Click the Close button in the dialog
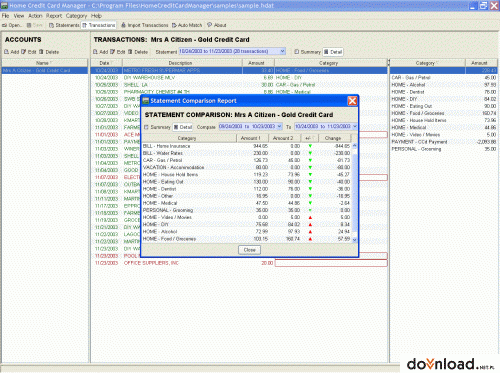Screen dimensions: 500x373 [x=249, y=250]
